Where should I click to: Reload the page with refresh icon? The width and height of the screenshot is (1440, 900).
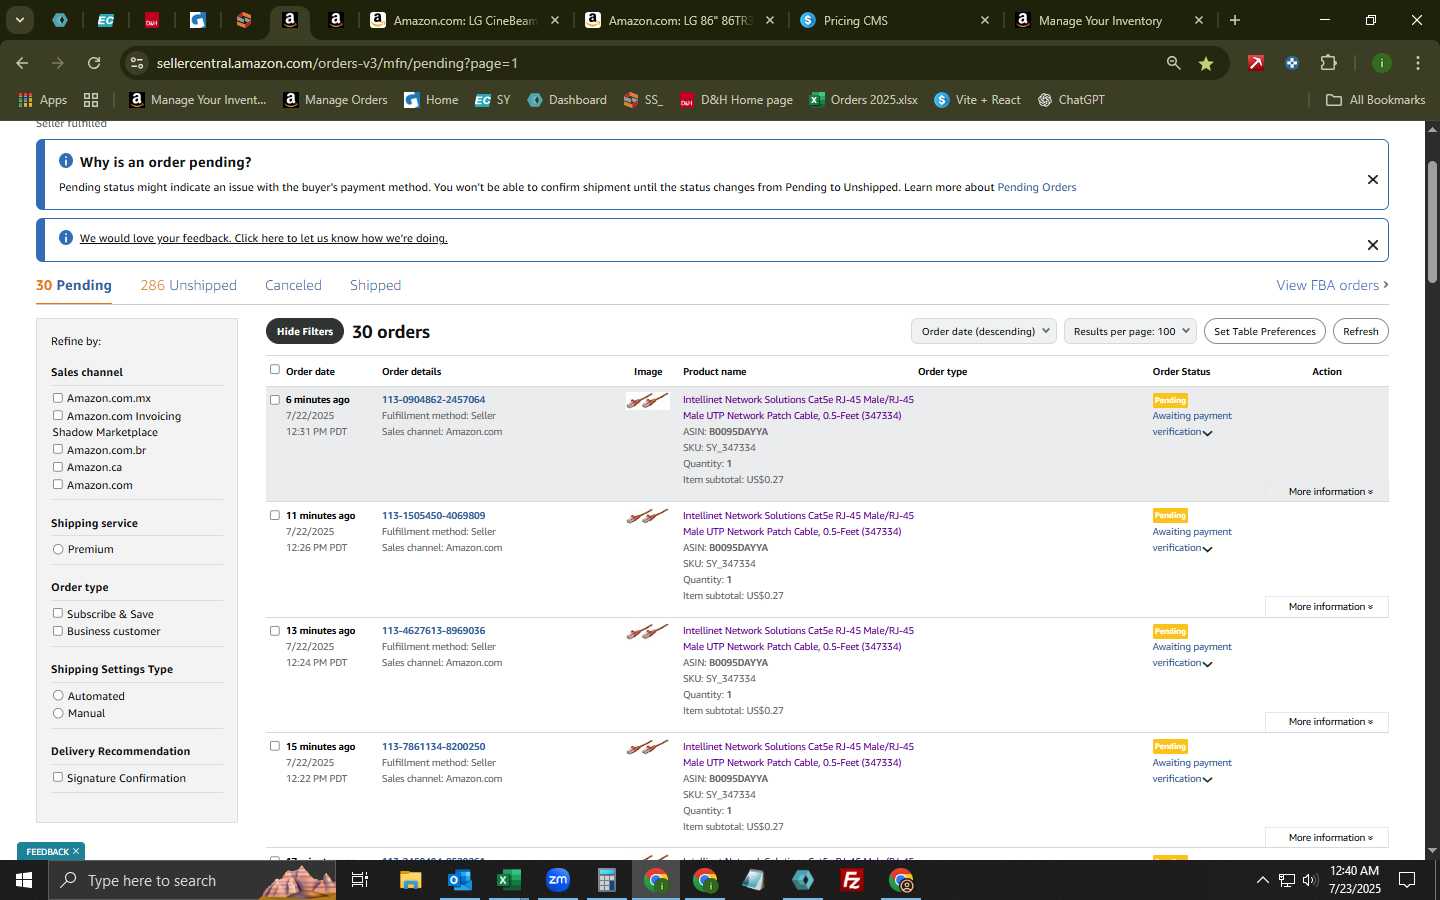(x=94, y=63)
